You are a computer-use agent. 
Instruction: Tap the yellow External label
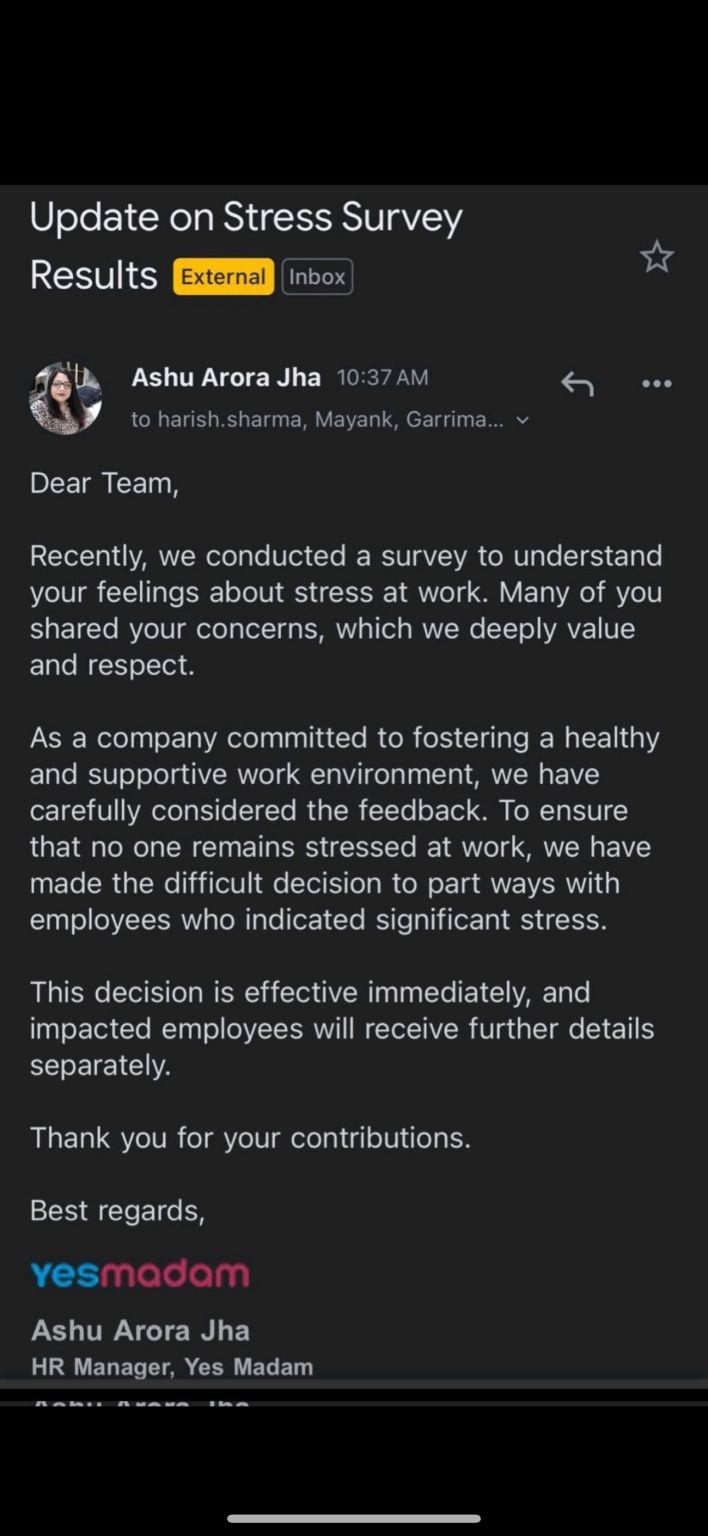[x=223, y=277]
